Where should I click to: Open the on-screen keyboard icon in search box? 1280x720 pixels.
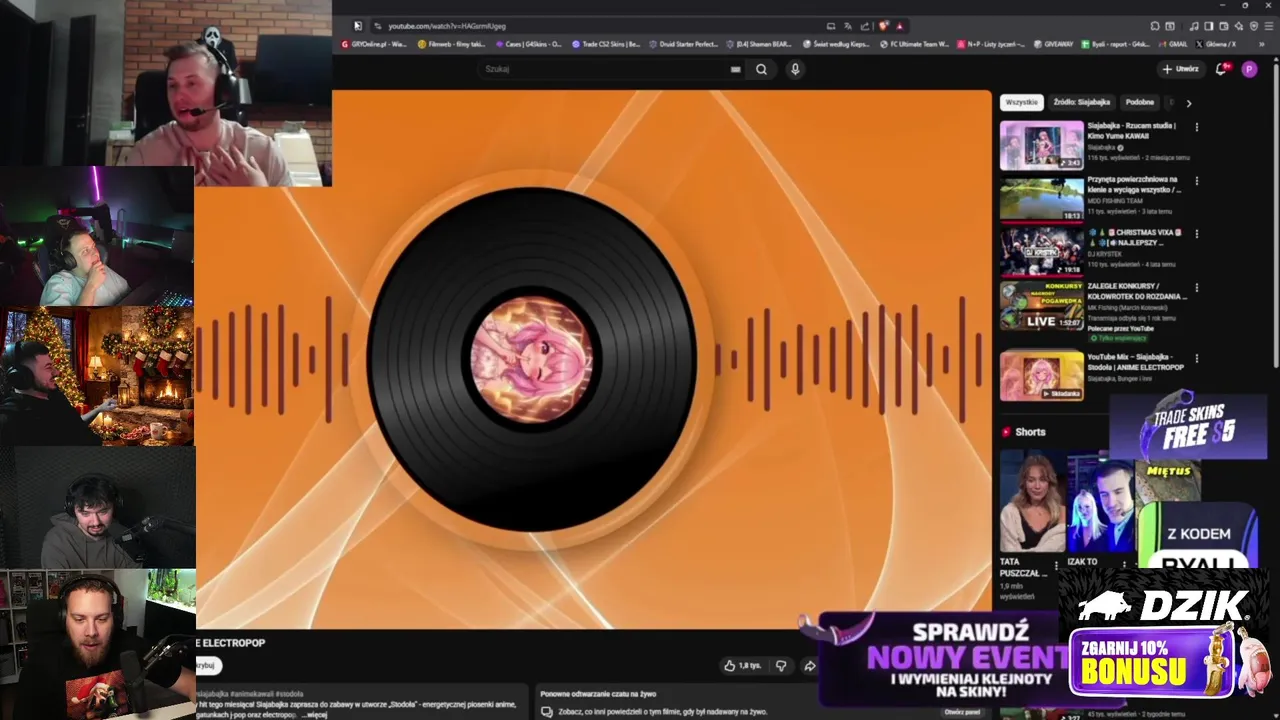click(735, 69)
